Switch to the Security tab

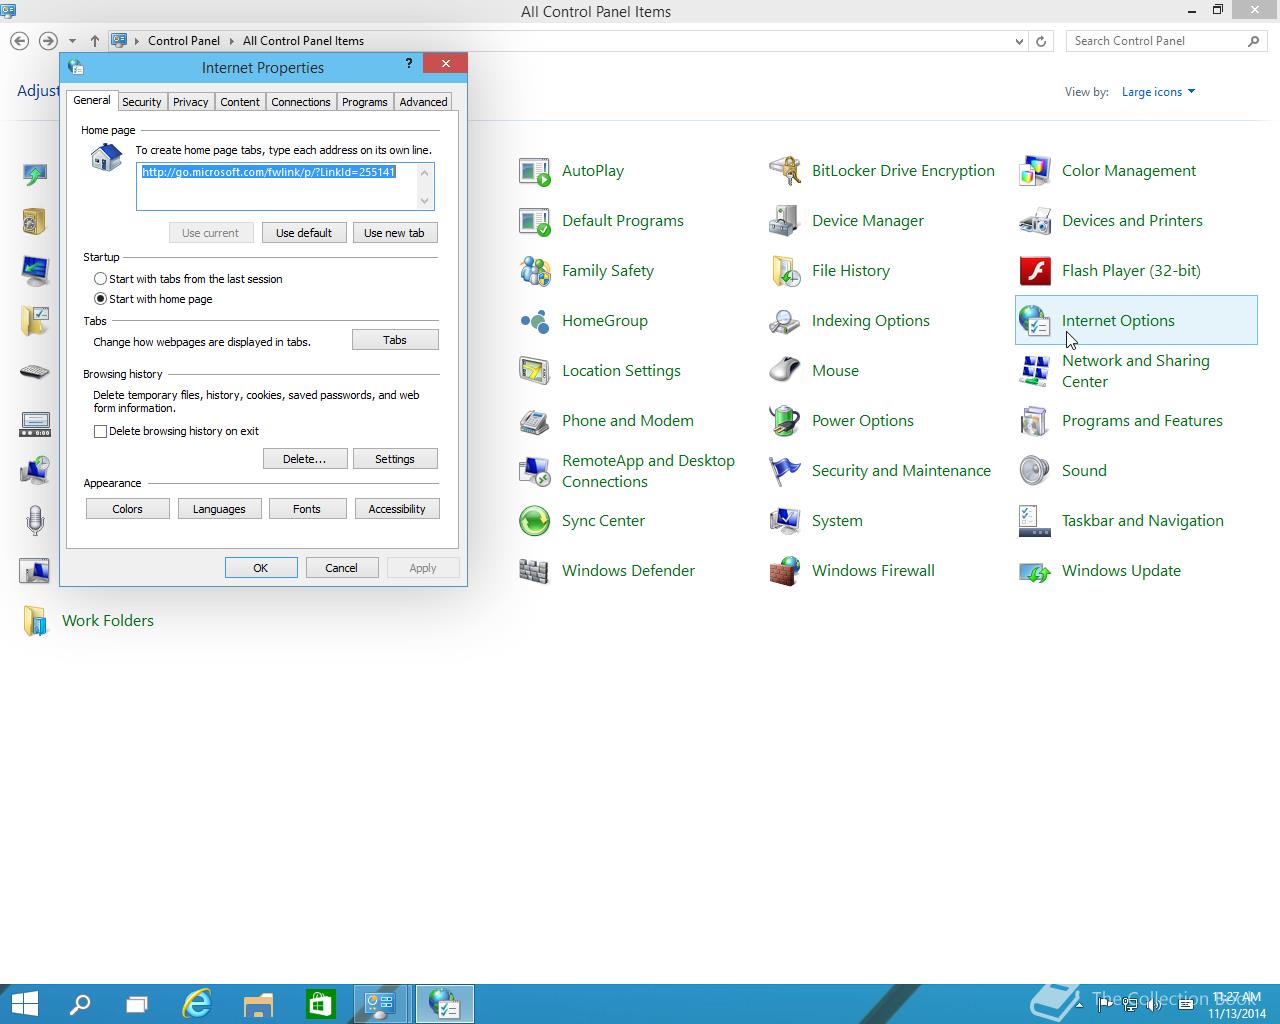(x=141, y=102)
